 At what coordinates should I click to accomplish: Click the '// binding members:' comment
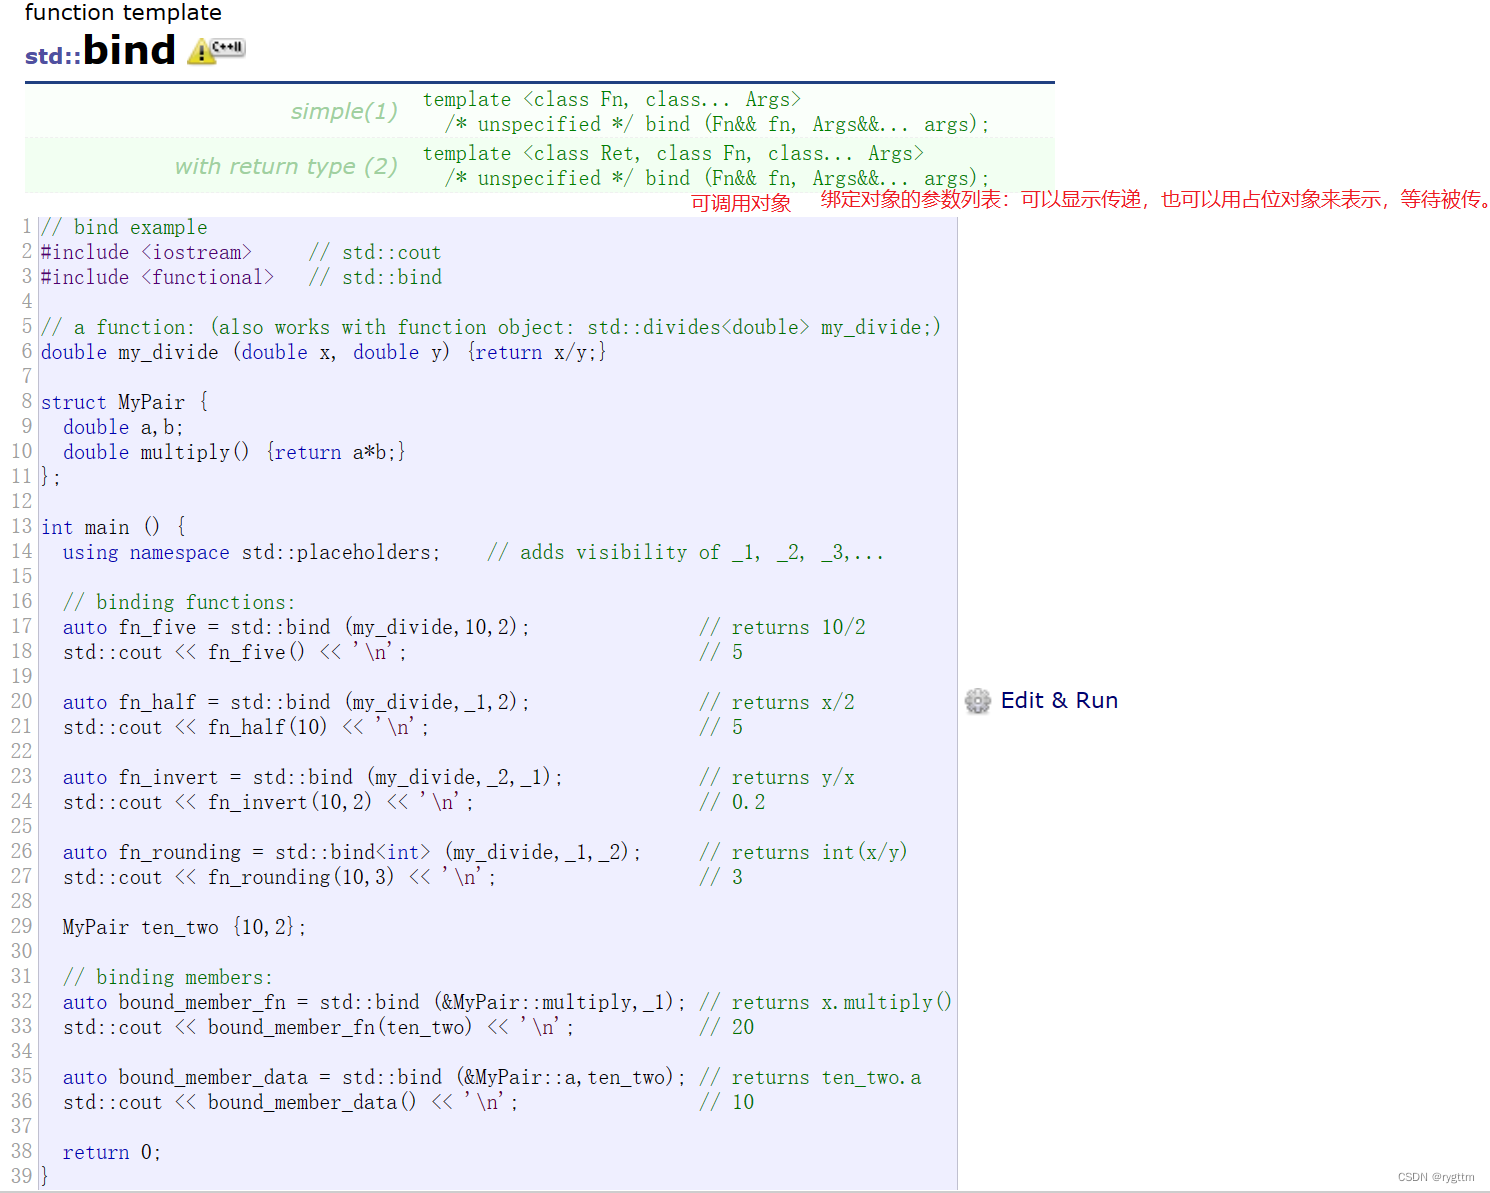click(168, 977)
